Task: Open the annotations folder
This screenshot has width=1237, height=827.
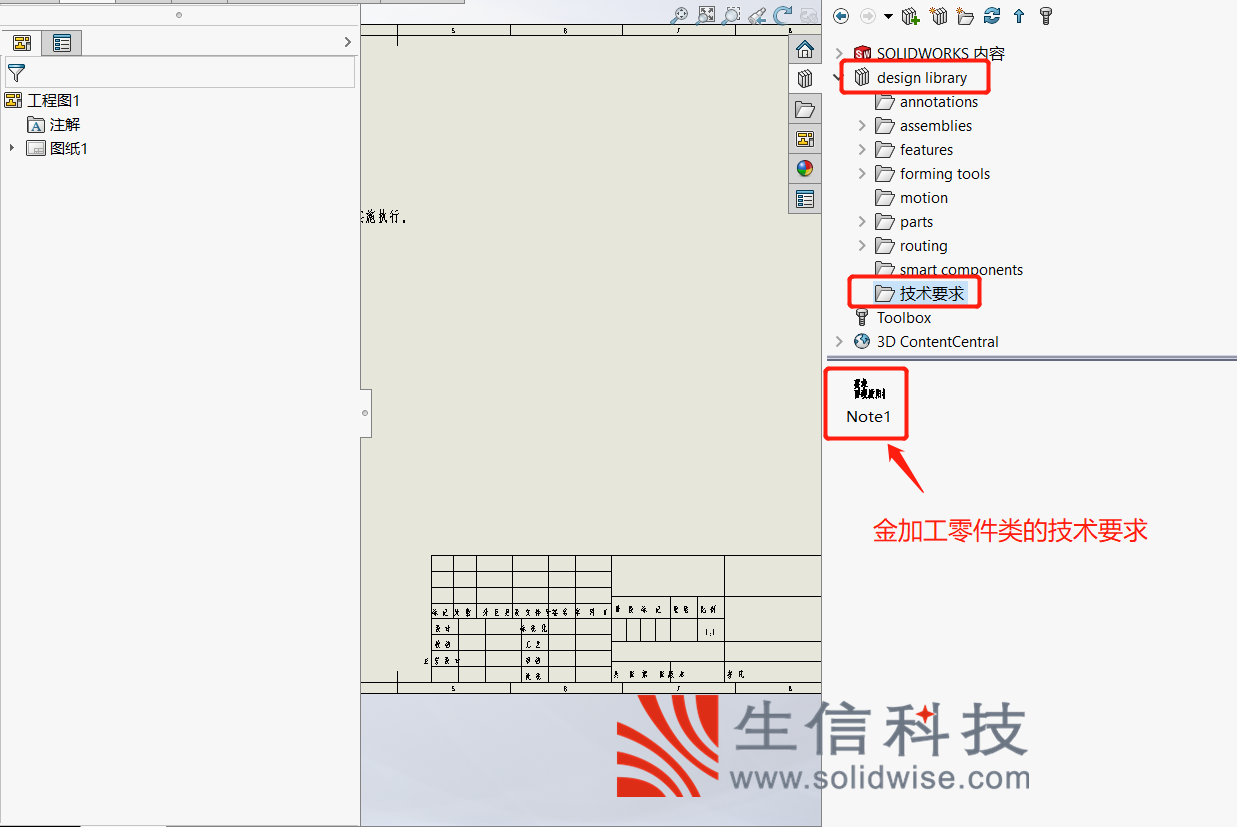Action: coord(939,102)
